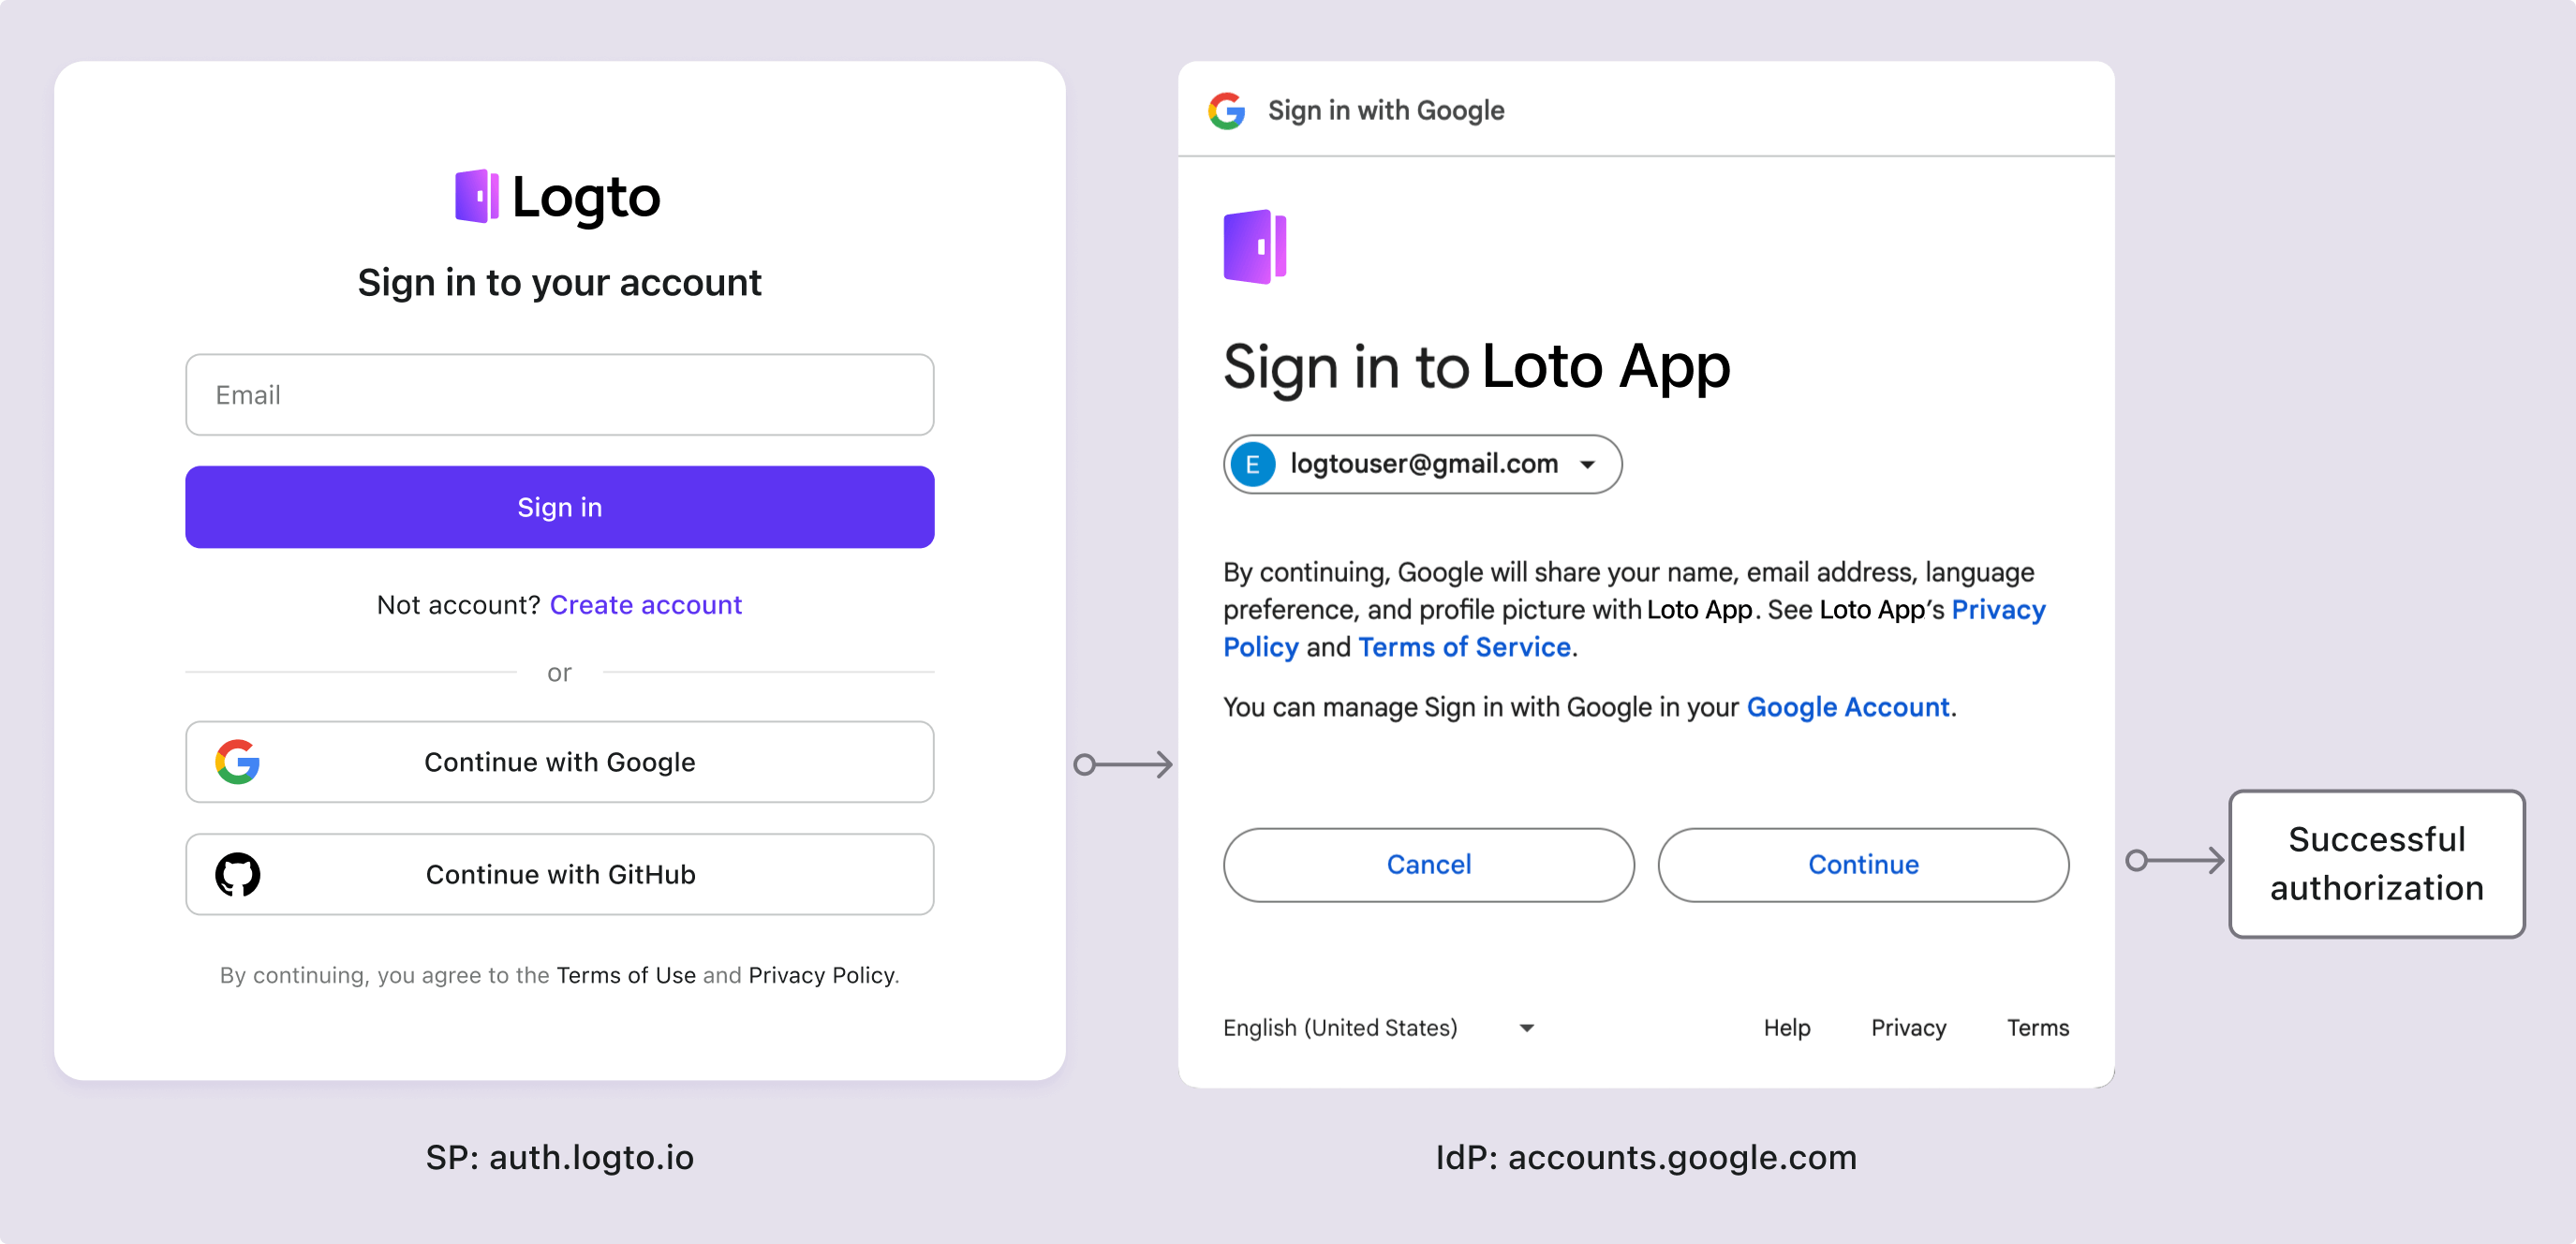The height and width of the screenshot is (1244, 2576).
Task: Click the Google 'G' colorful icon
Action: click(238, 761)
